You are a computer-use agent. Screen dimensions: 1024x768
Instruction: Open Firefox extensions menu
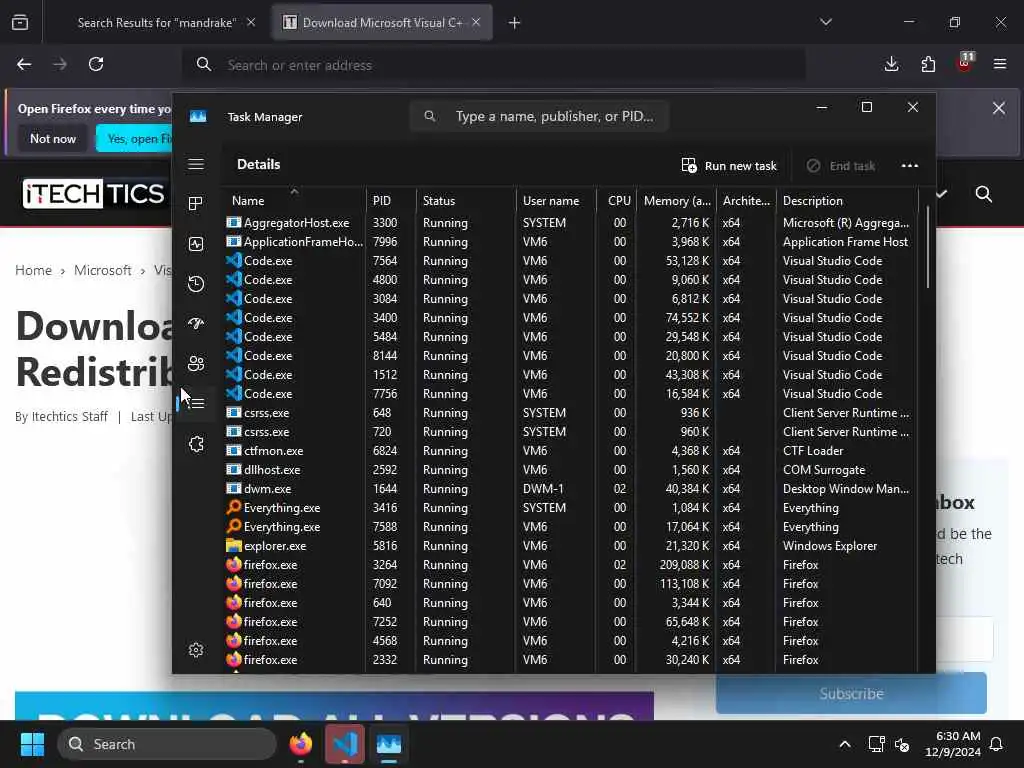pos(928,64)
